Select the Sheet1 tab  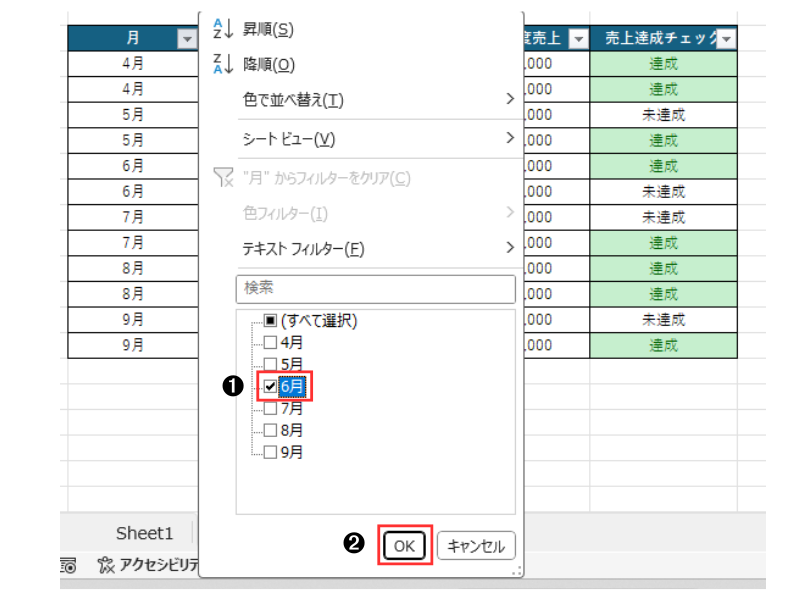[x=144, y=533]
